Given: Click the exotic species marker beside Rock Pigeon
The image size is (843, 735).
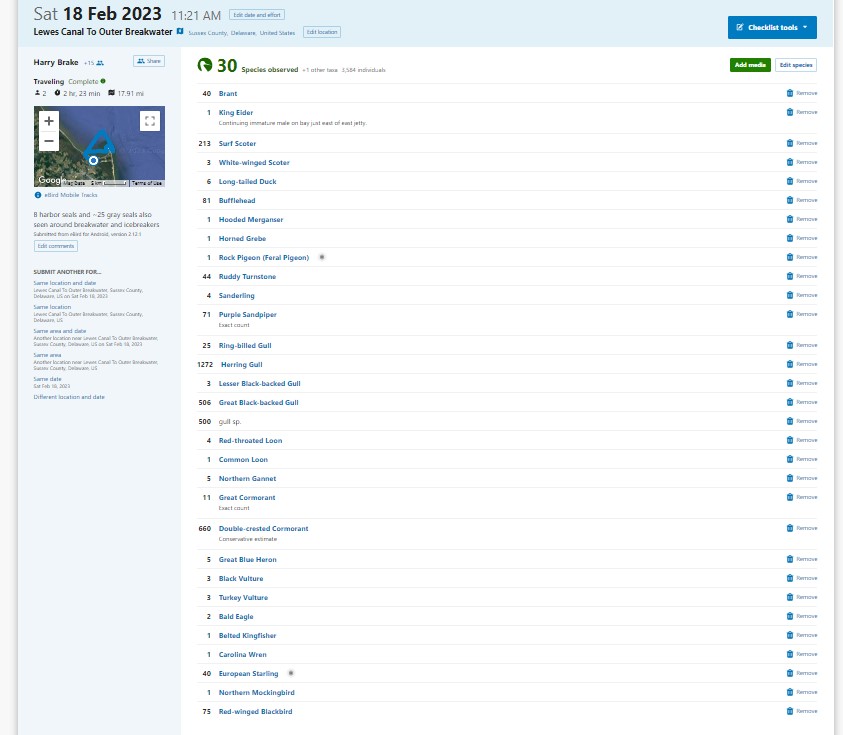Looking at the screenshot, I should click(321, 257).
